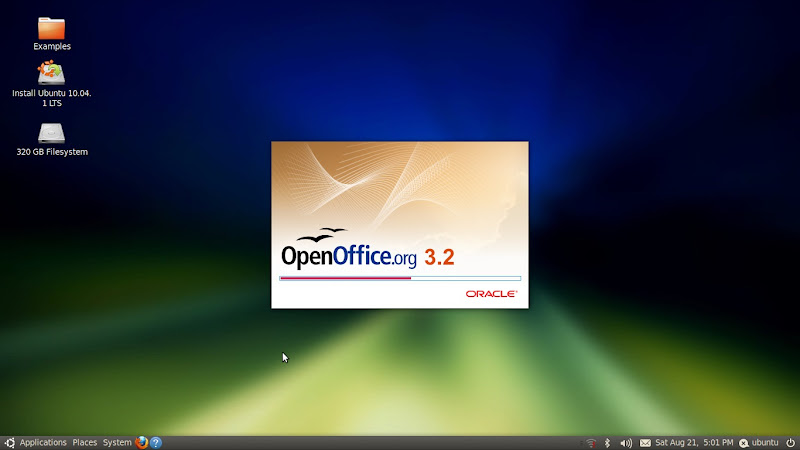The image size is (800, 450).
Task: Click the Ubuntu logo in the panel
Action: [9, 443]
